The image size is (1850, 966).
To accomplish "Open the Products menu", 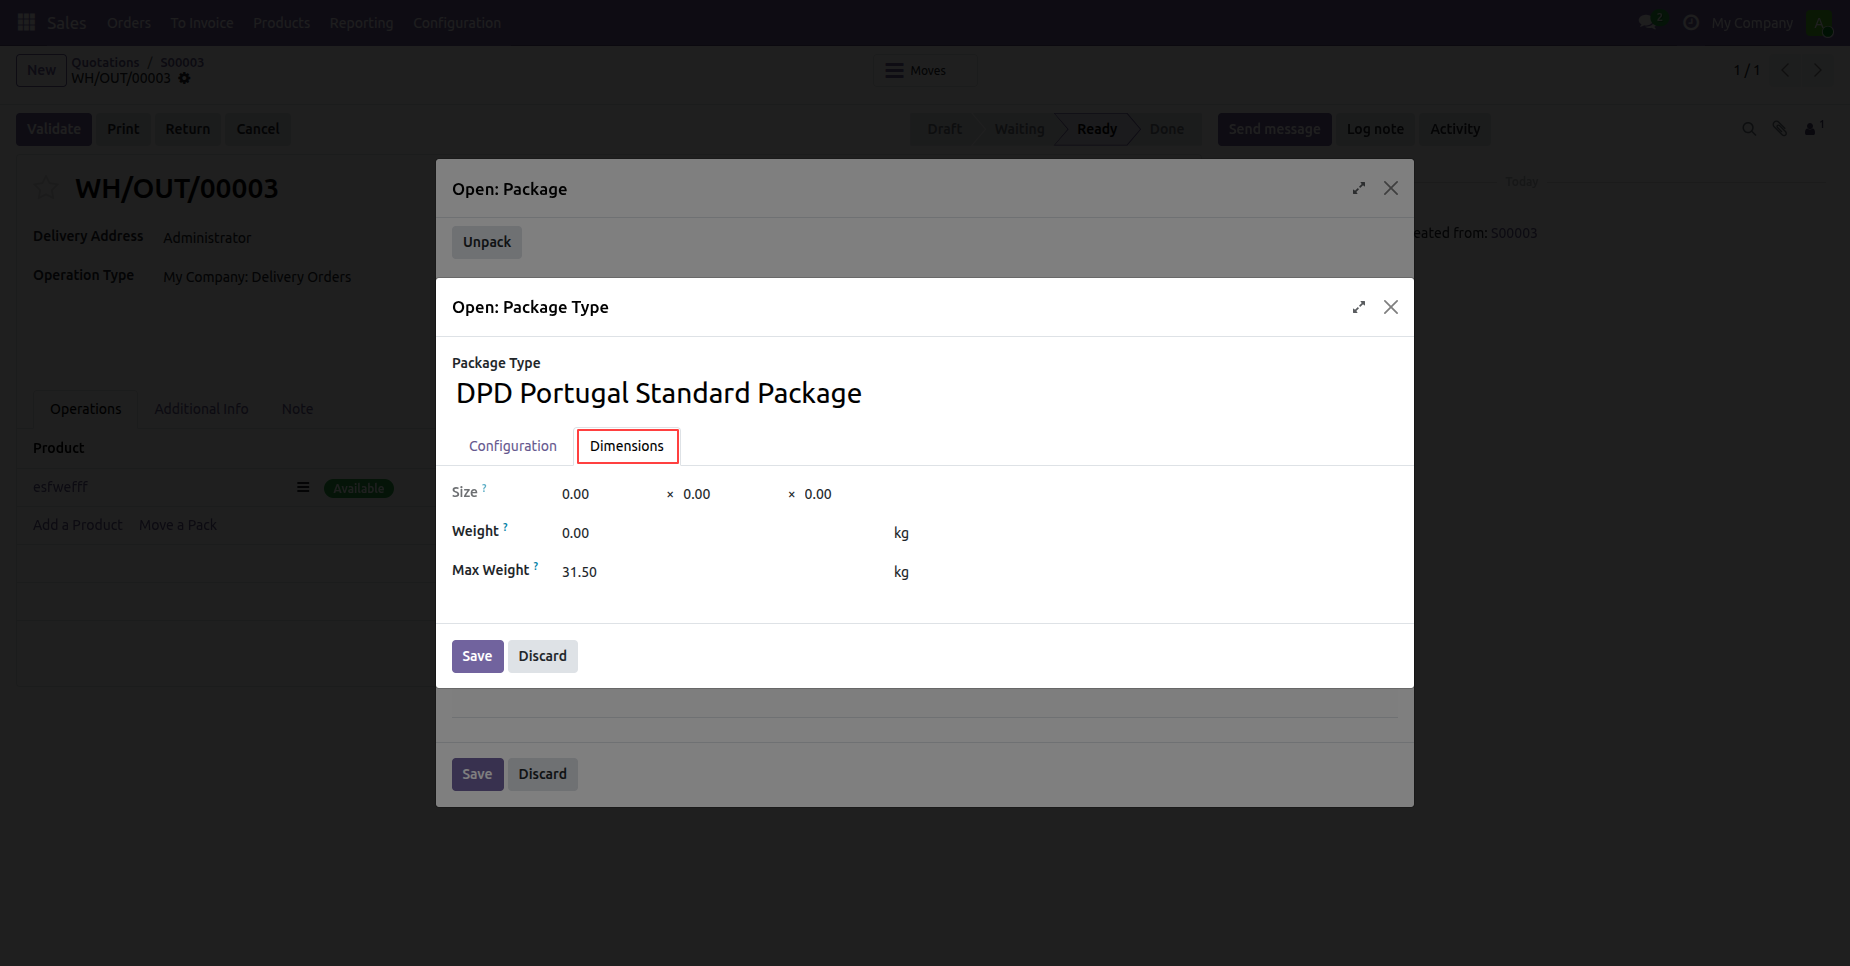I will point(282,23).
